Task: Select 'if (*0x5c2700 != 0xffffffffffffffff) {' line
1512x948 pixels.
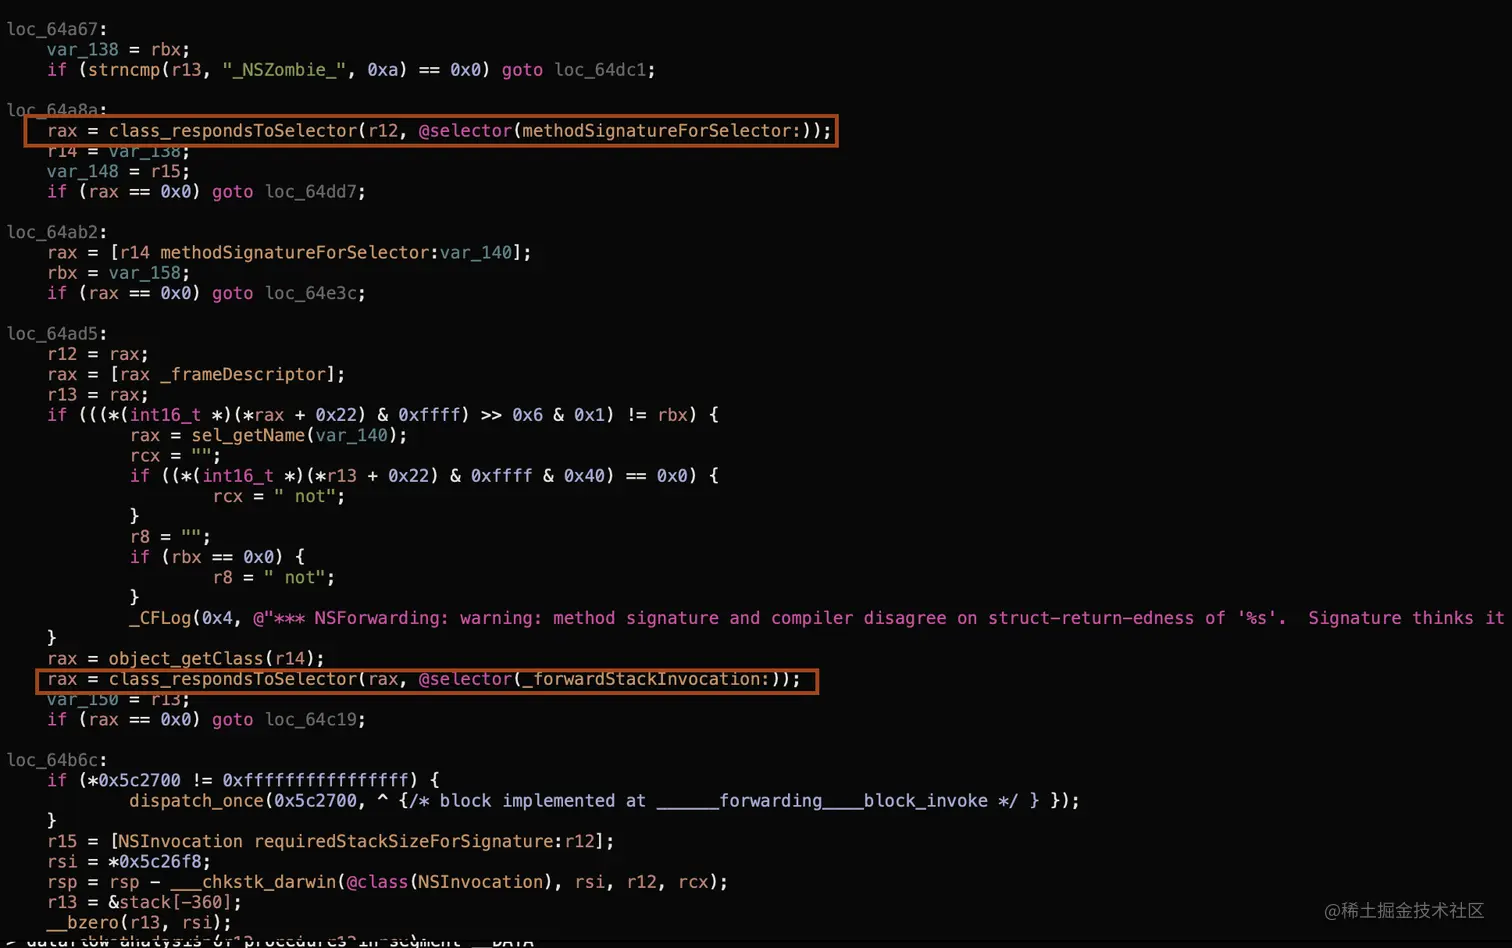Action: click(x=243, y=781)
